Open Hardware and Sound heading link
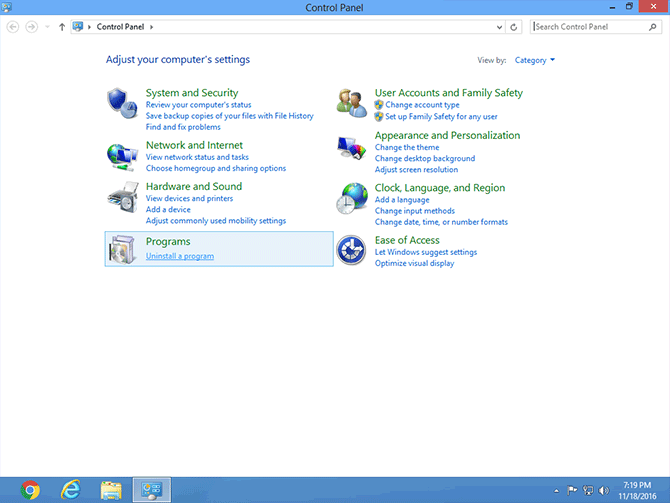 coord(194,186)
